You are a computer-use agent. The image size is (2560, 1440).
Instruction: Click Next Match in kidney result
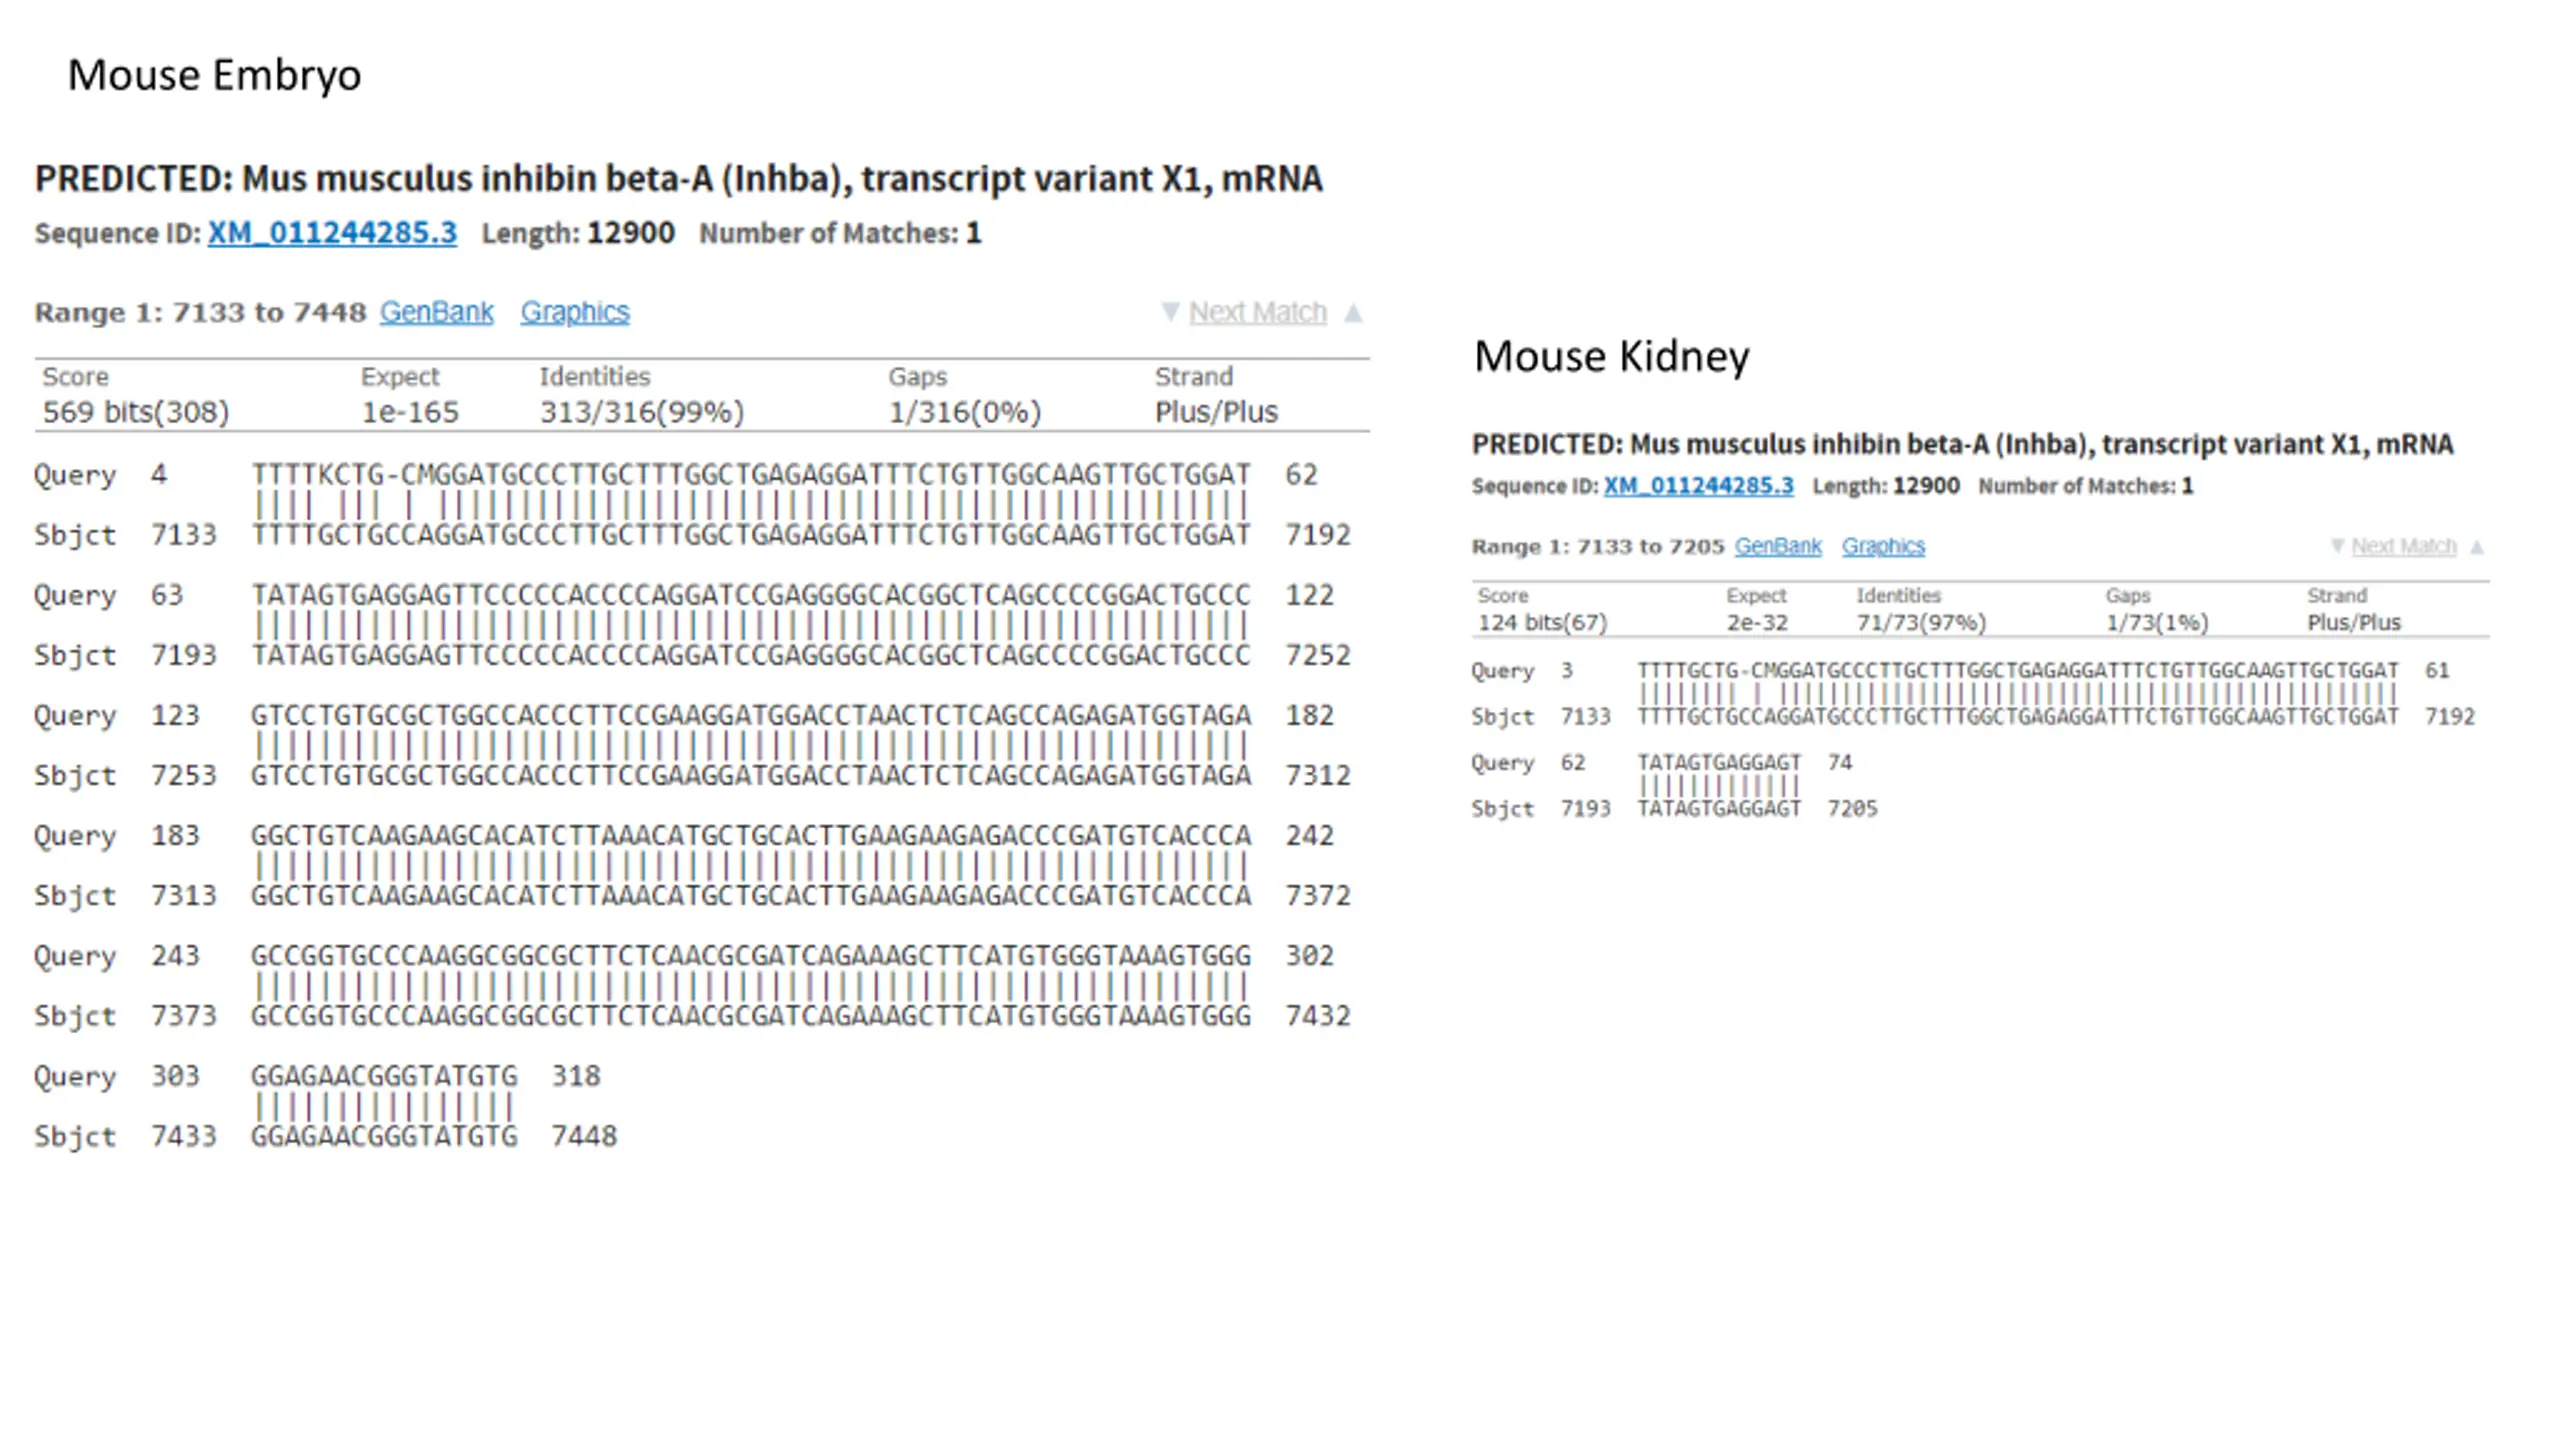(2403, 546)
